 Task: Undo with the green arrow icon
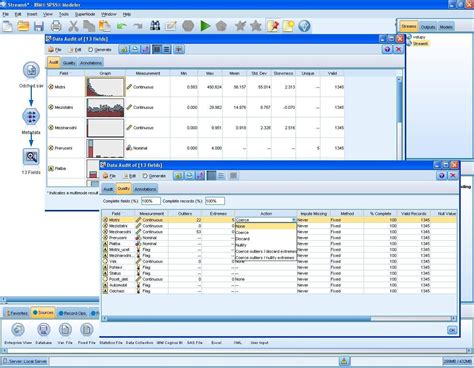point(122,26)
